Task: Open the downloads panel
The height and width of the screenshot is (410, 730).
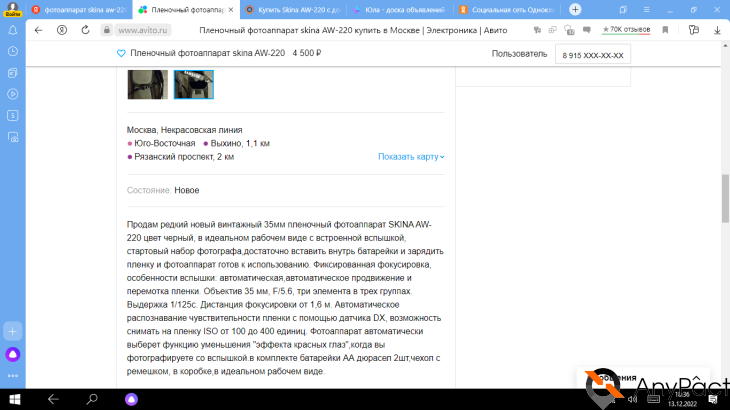Action: [x=717, y=30]
